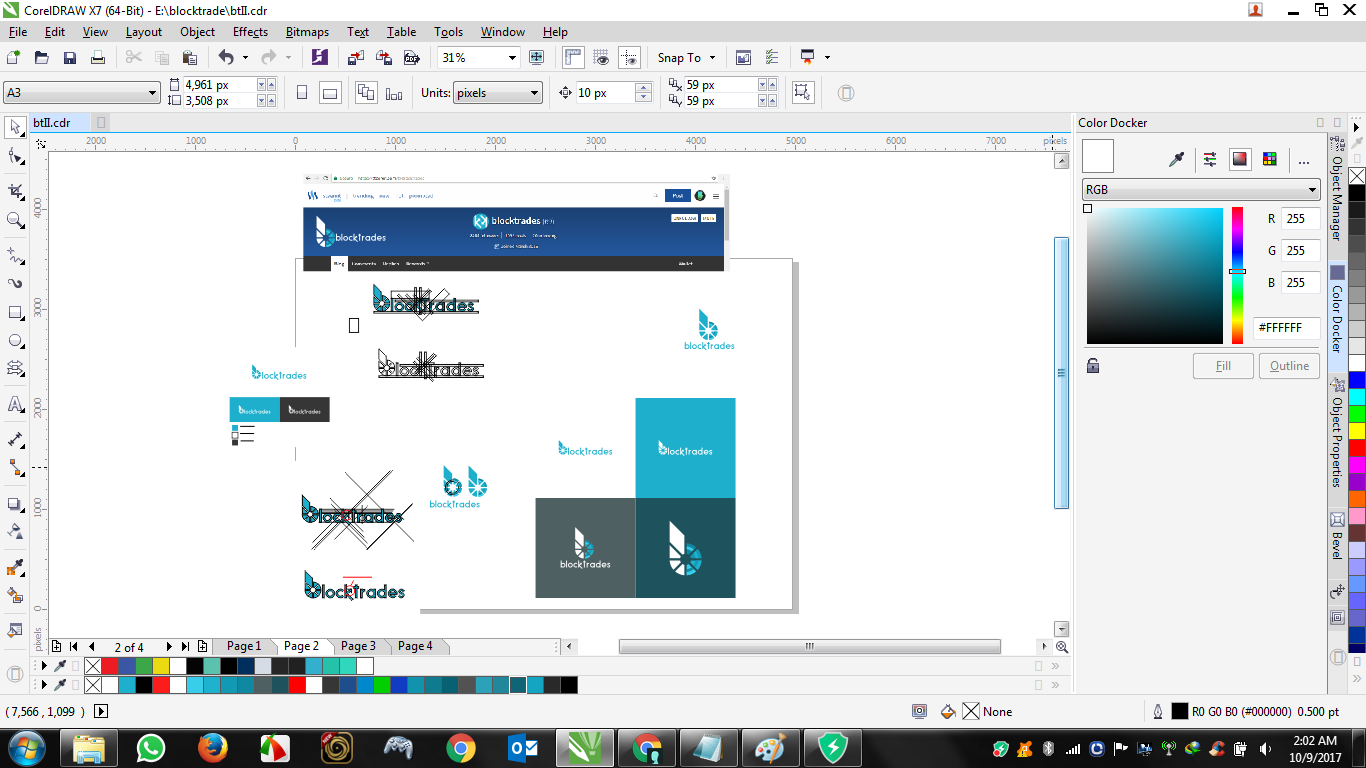Switch to Page 4 tab
1366x768 pixels.
tap(415, 646)
